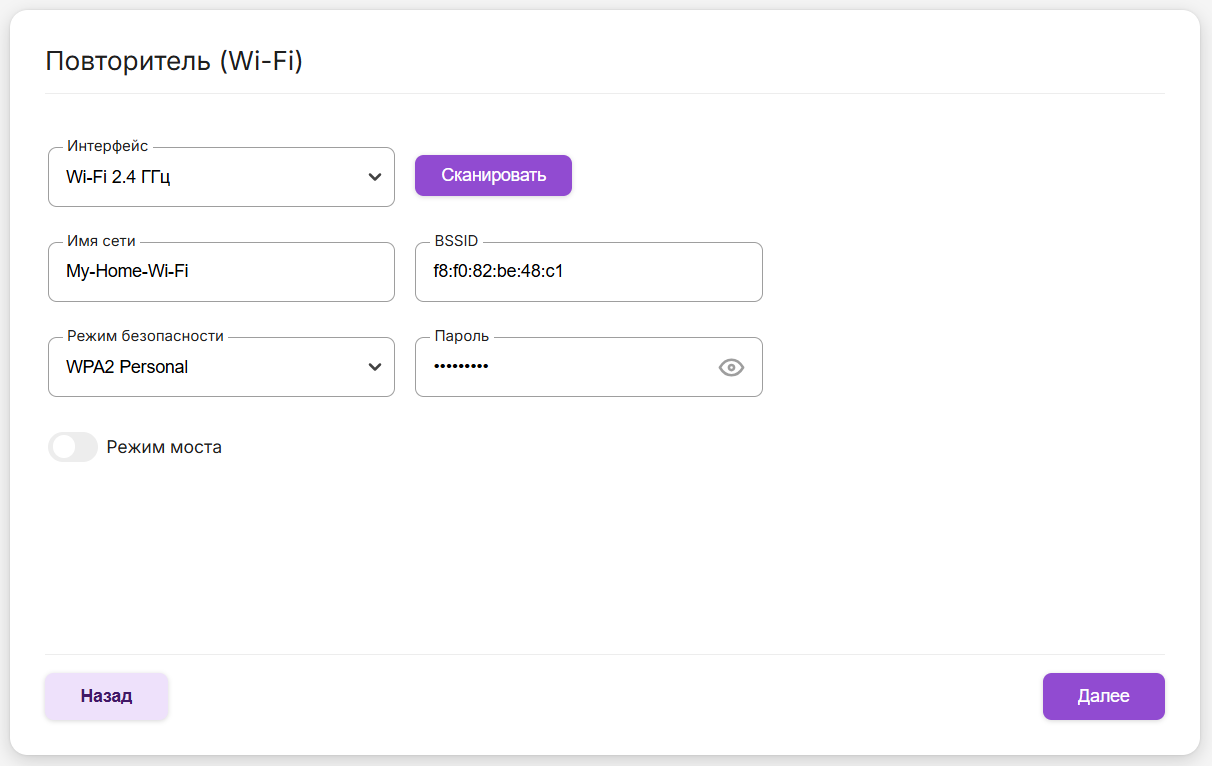Open the Интерфейс dropdown showing Wi-Fi 2.4 ГГц
Image resolution: width=1212 pixels, height=766 pixels.
point(210,178)
